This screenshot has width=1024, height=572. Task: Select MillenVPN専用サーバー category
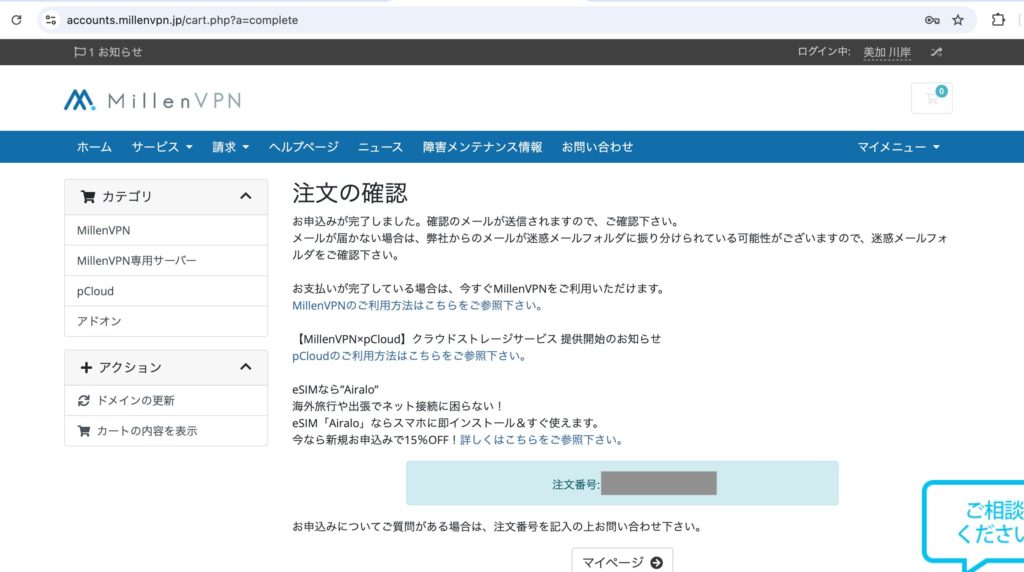click(x=166, y=261)
